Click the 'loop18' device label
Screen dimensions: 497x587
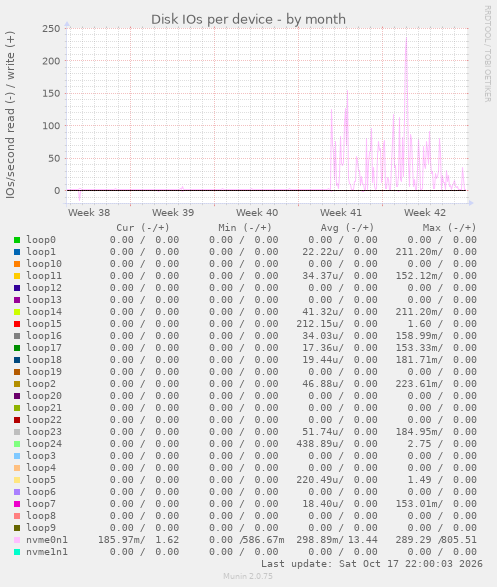tap(44, 360)
